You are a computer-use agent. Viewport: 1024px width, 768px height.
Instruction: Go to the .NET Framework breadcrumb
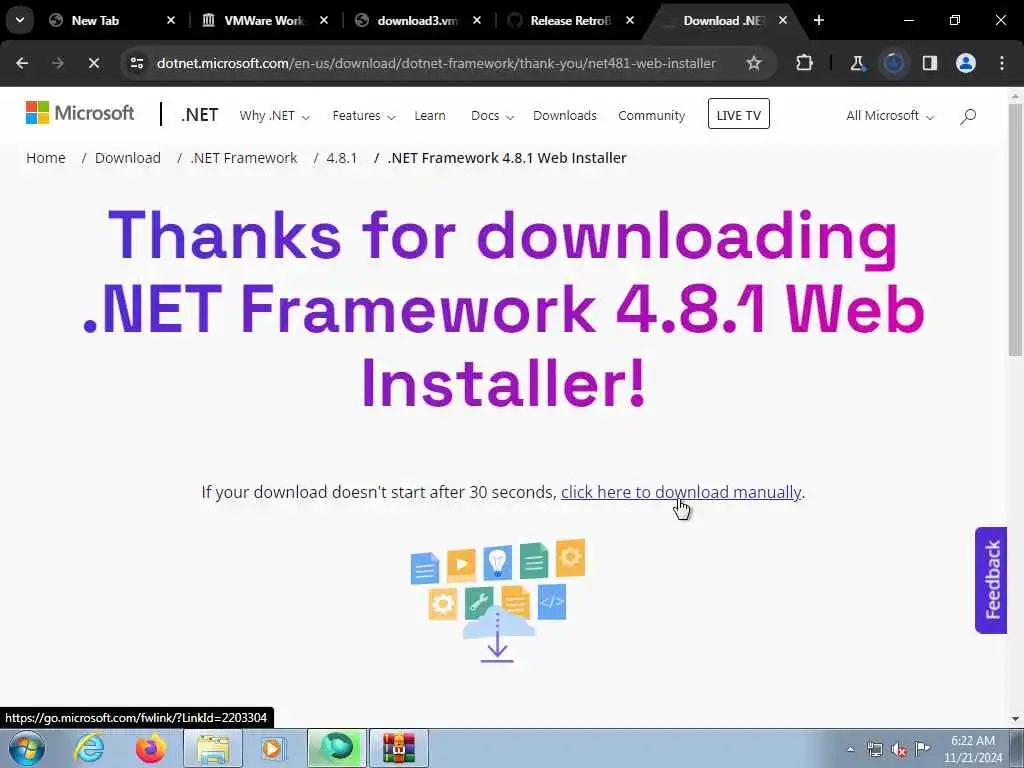click(x=244, y=158)
